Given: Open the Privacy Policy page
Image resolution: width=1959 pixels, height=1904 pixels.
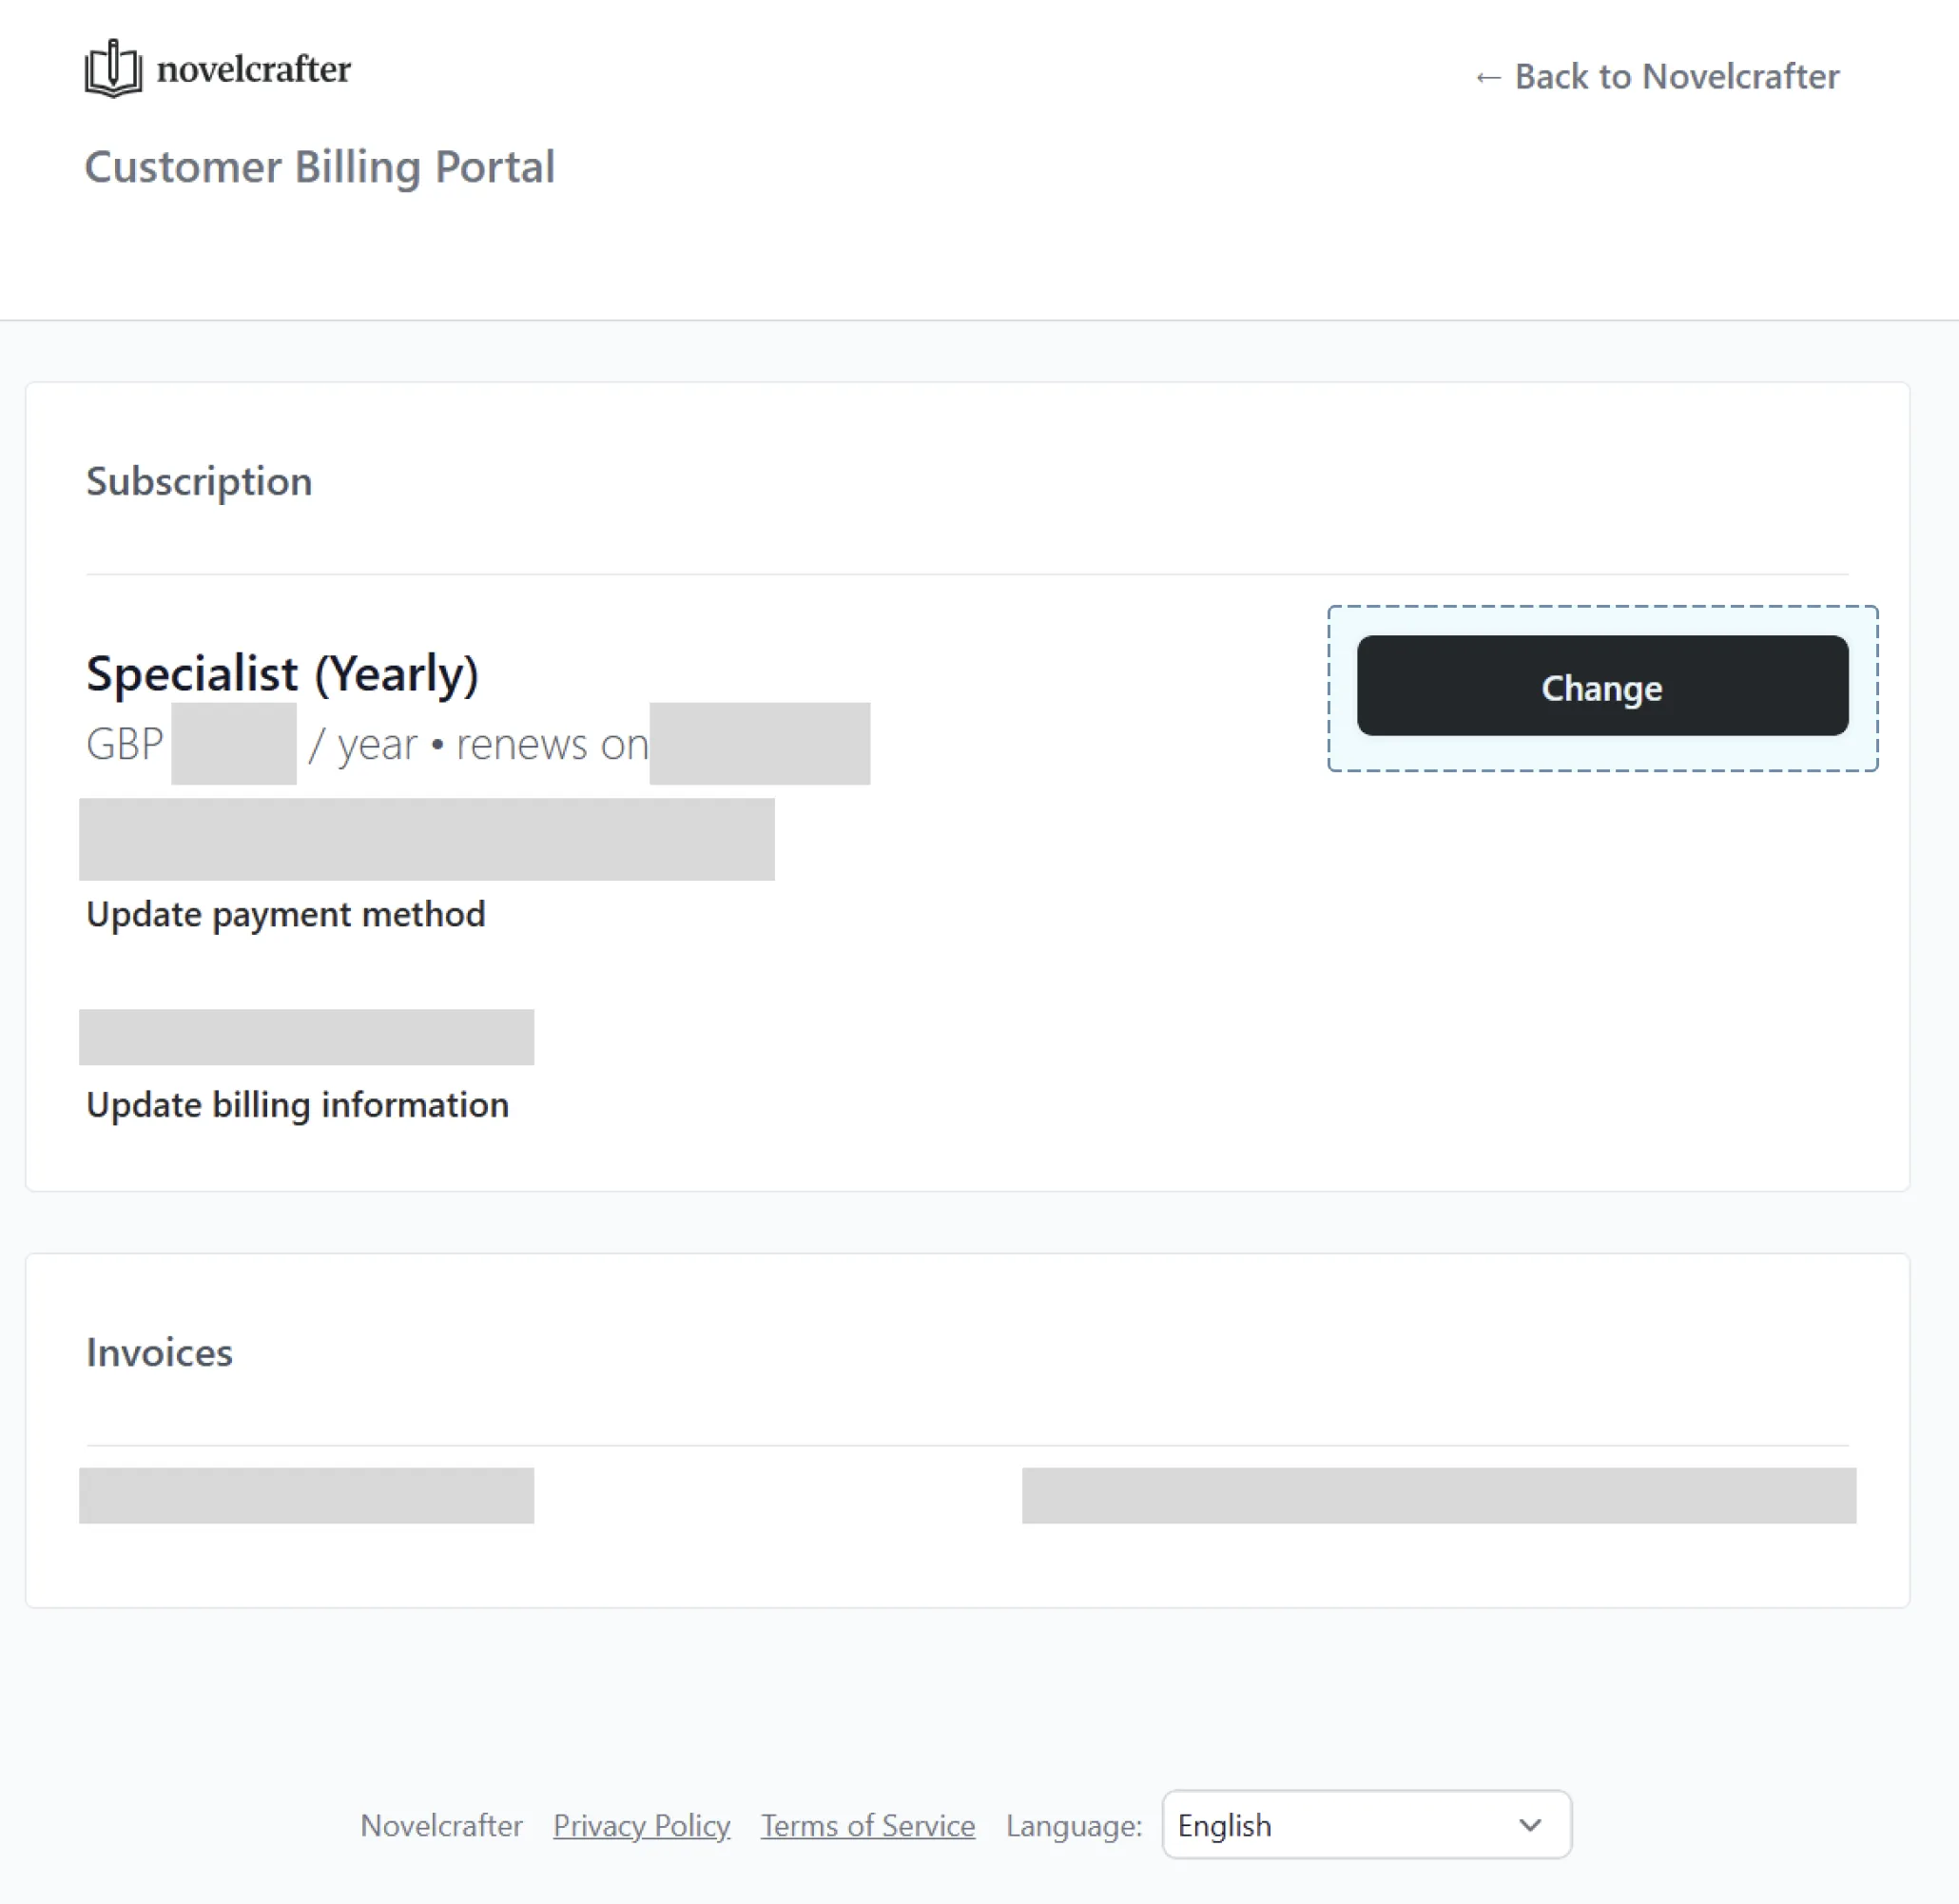Looking at the screenshot, I should click(x=641, y=1824).
